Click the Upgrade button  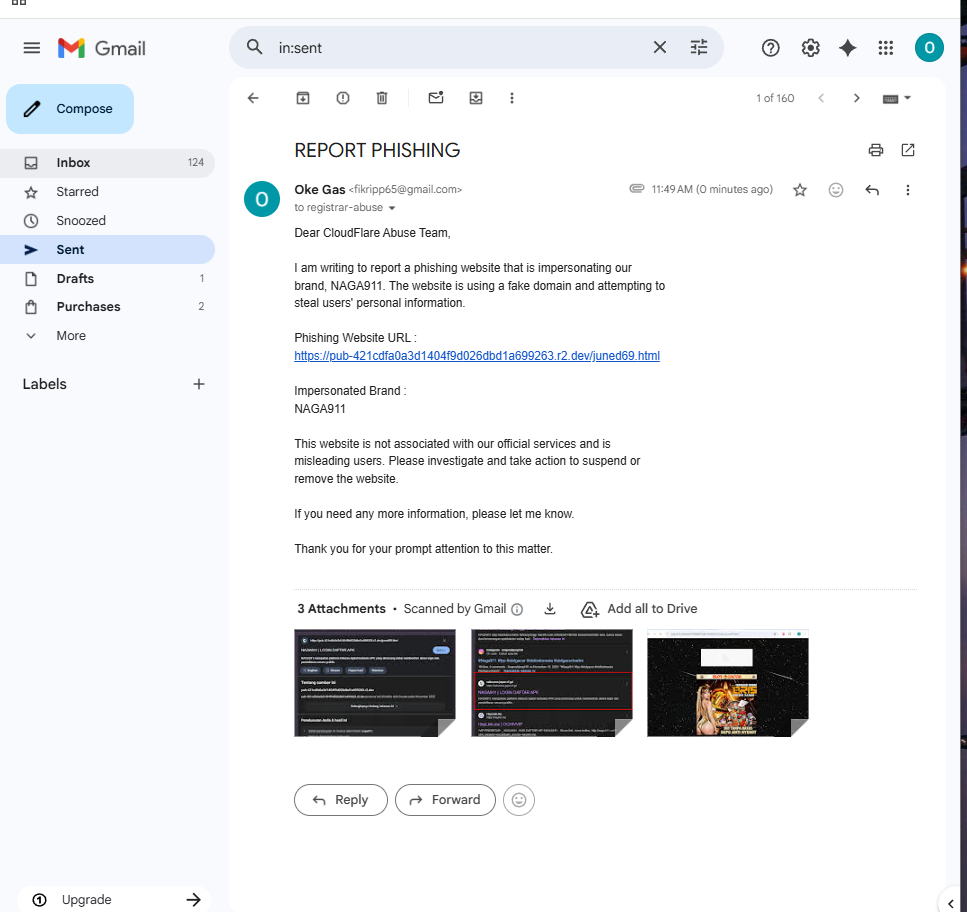(x=114, y=900)
